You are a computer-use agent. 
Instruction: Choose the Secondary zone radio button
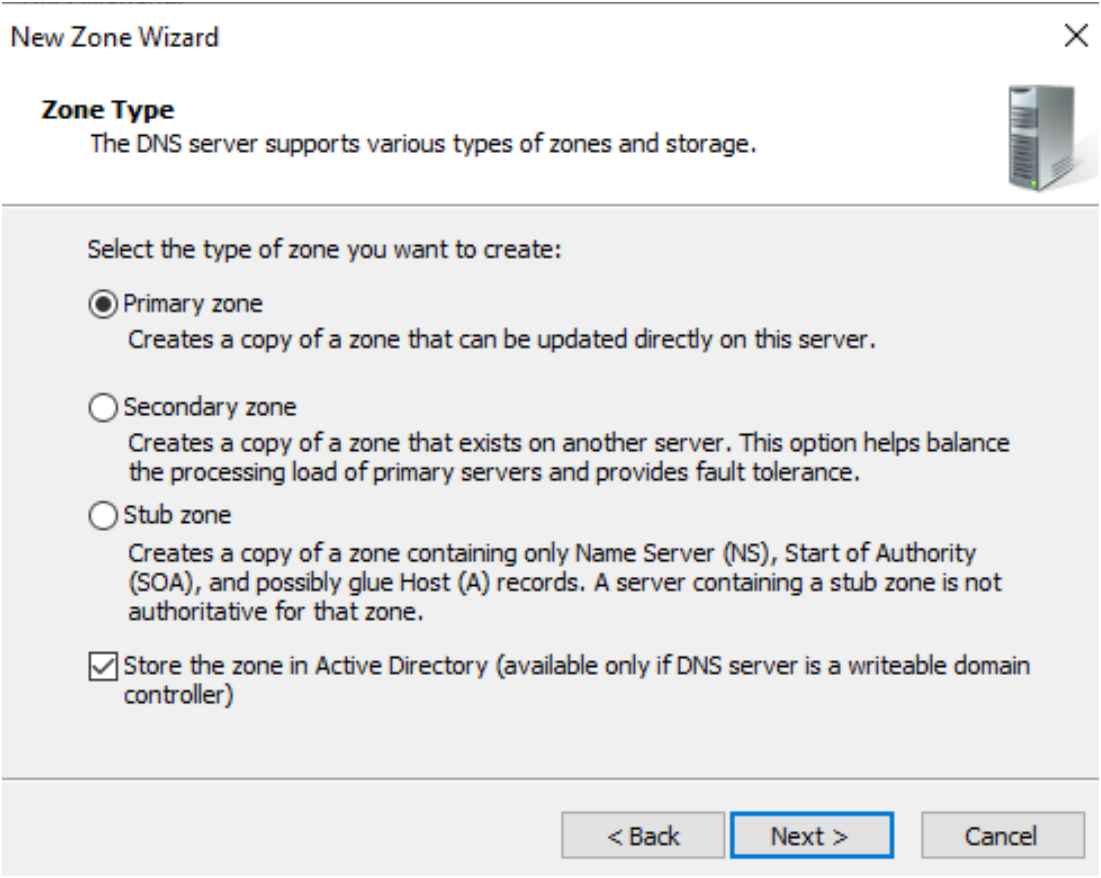[x=103, y=408]
